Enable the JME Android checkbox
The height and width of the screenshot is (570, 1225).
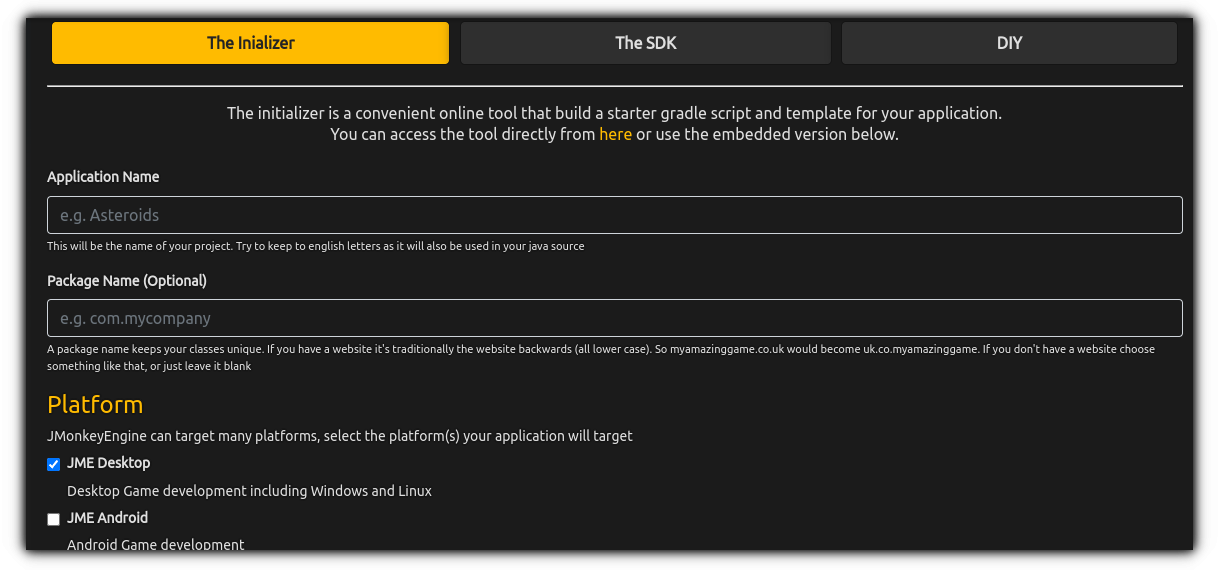click(54, 519)
